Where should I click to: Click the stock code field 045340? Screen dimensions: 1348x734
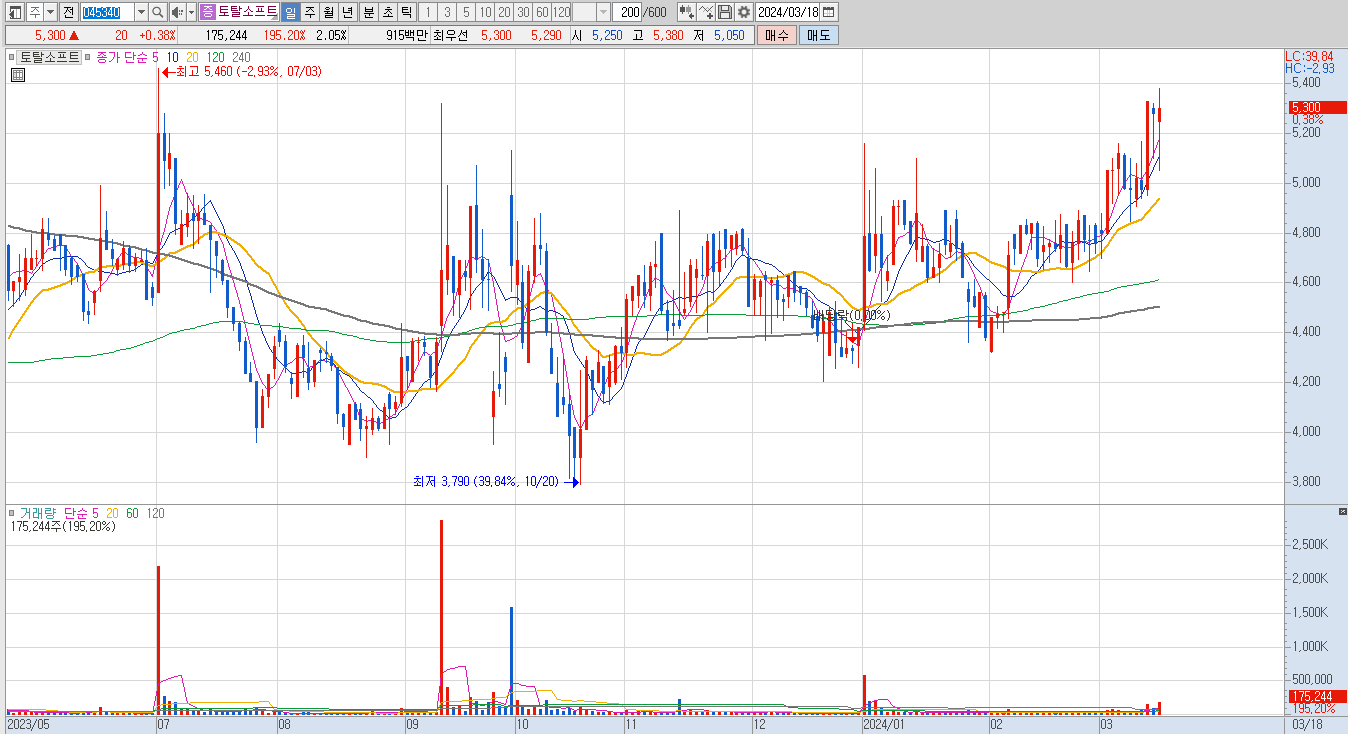point(107,12)
